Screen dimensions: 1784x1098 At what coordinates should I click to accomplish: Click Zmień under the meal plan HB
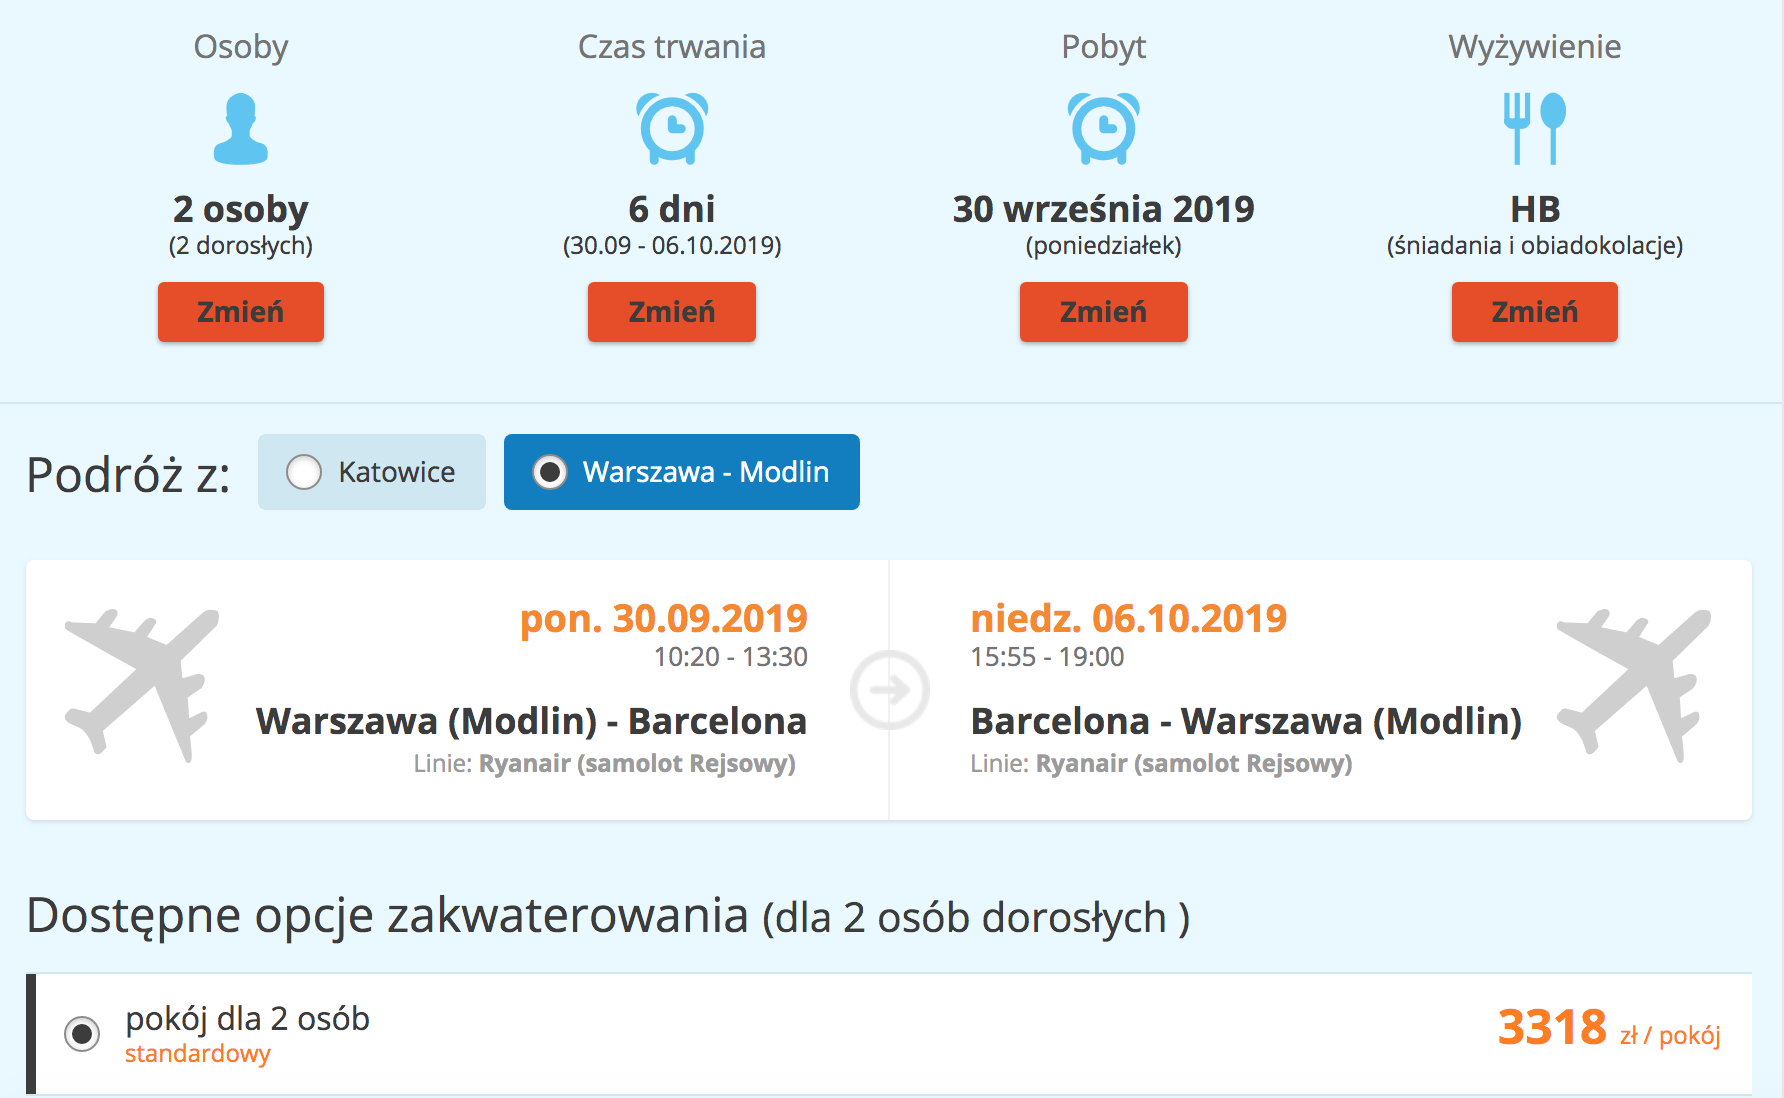1534,312
